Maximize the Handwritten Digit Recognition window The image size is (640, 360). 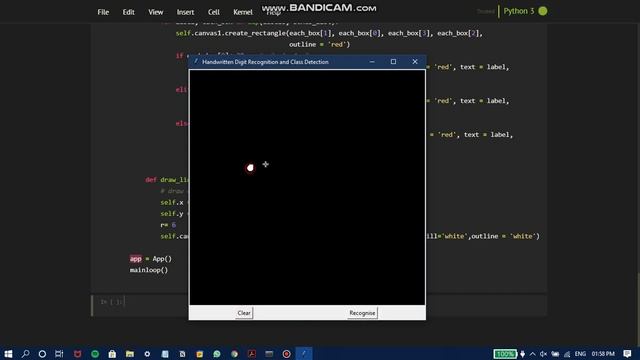[x=393, y=62]
